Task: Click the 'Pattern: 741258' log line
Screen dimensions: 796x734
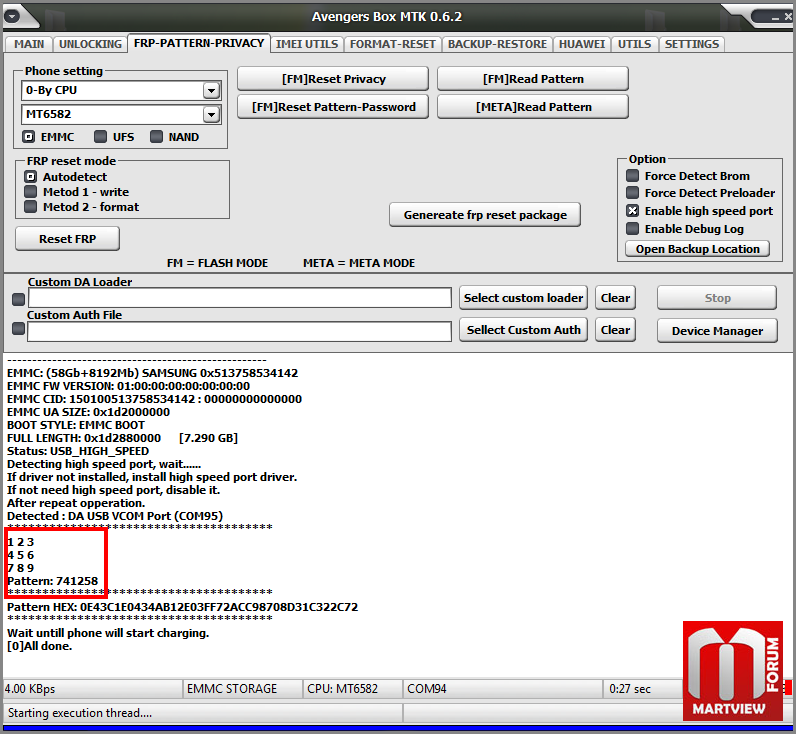Action: click(52, 581)
